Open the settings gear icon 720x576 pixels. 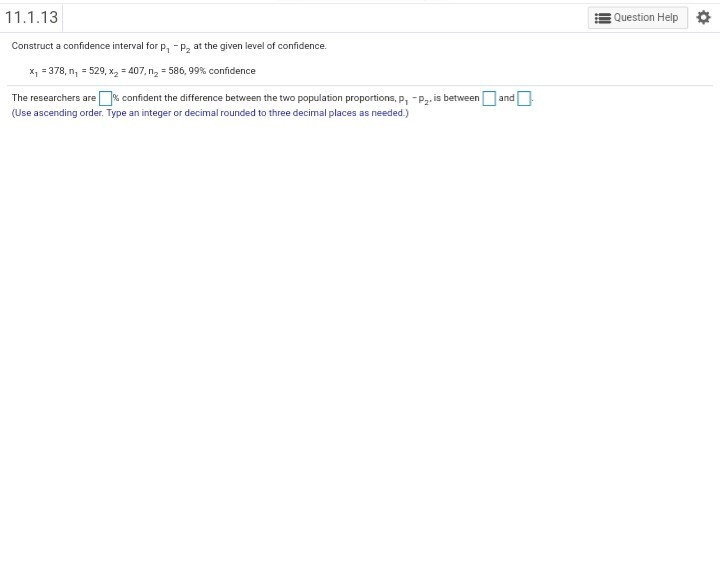point(703,17)
